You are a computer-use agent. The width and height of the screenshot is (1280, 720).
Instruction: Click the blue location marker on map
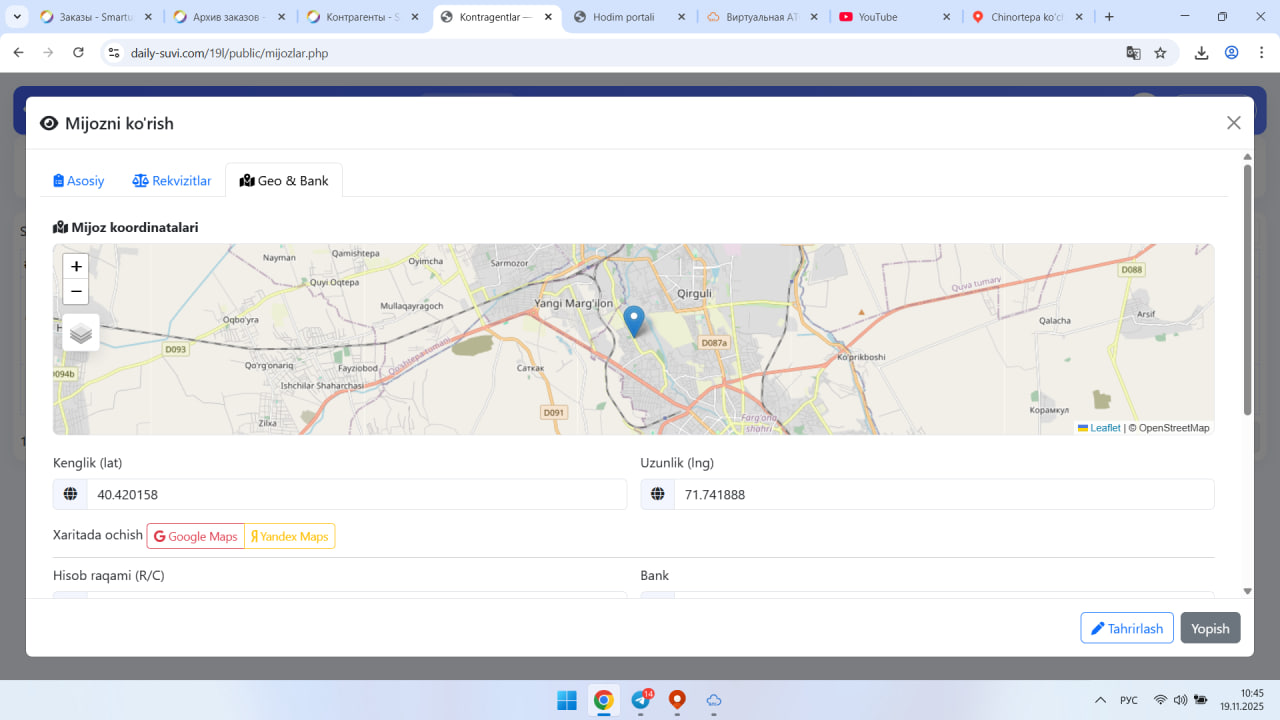point(634,320)
